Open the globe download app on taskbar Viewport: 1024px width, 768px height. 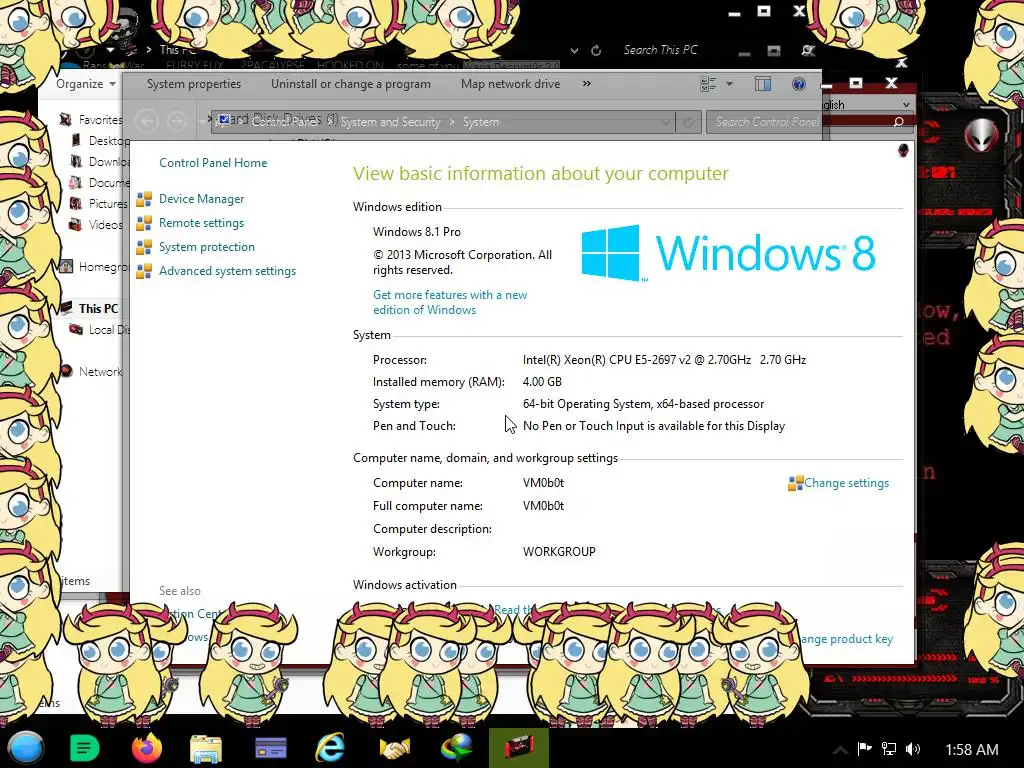457,748
